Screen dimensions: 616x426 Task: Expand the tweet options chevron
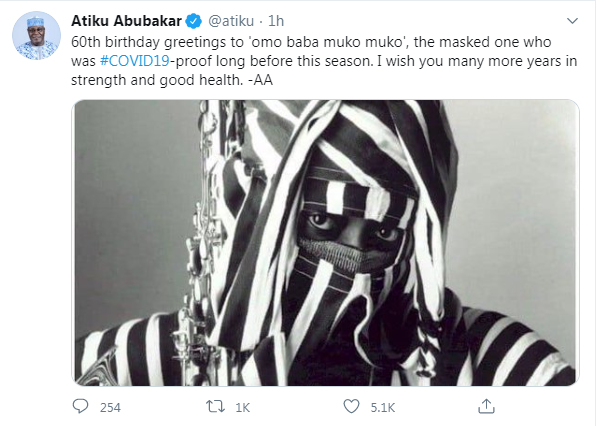[572, 20]
